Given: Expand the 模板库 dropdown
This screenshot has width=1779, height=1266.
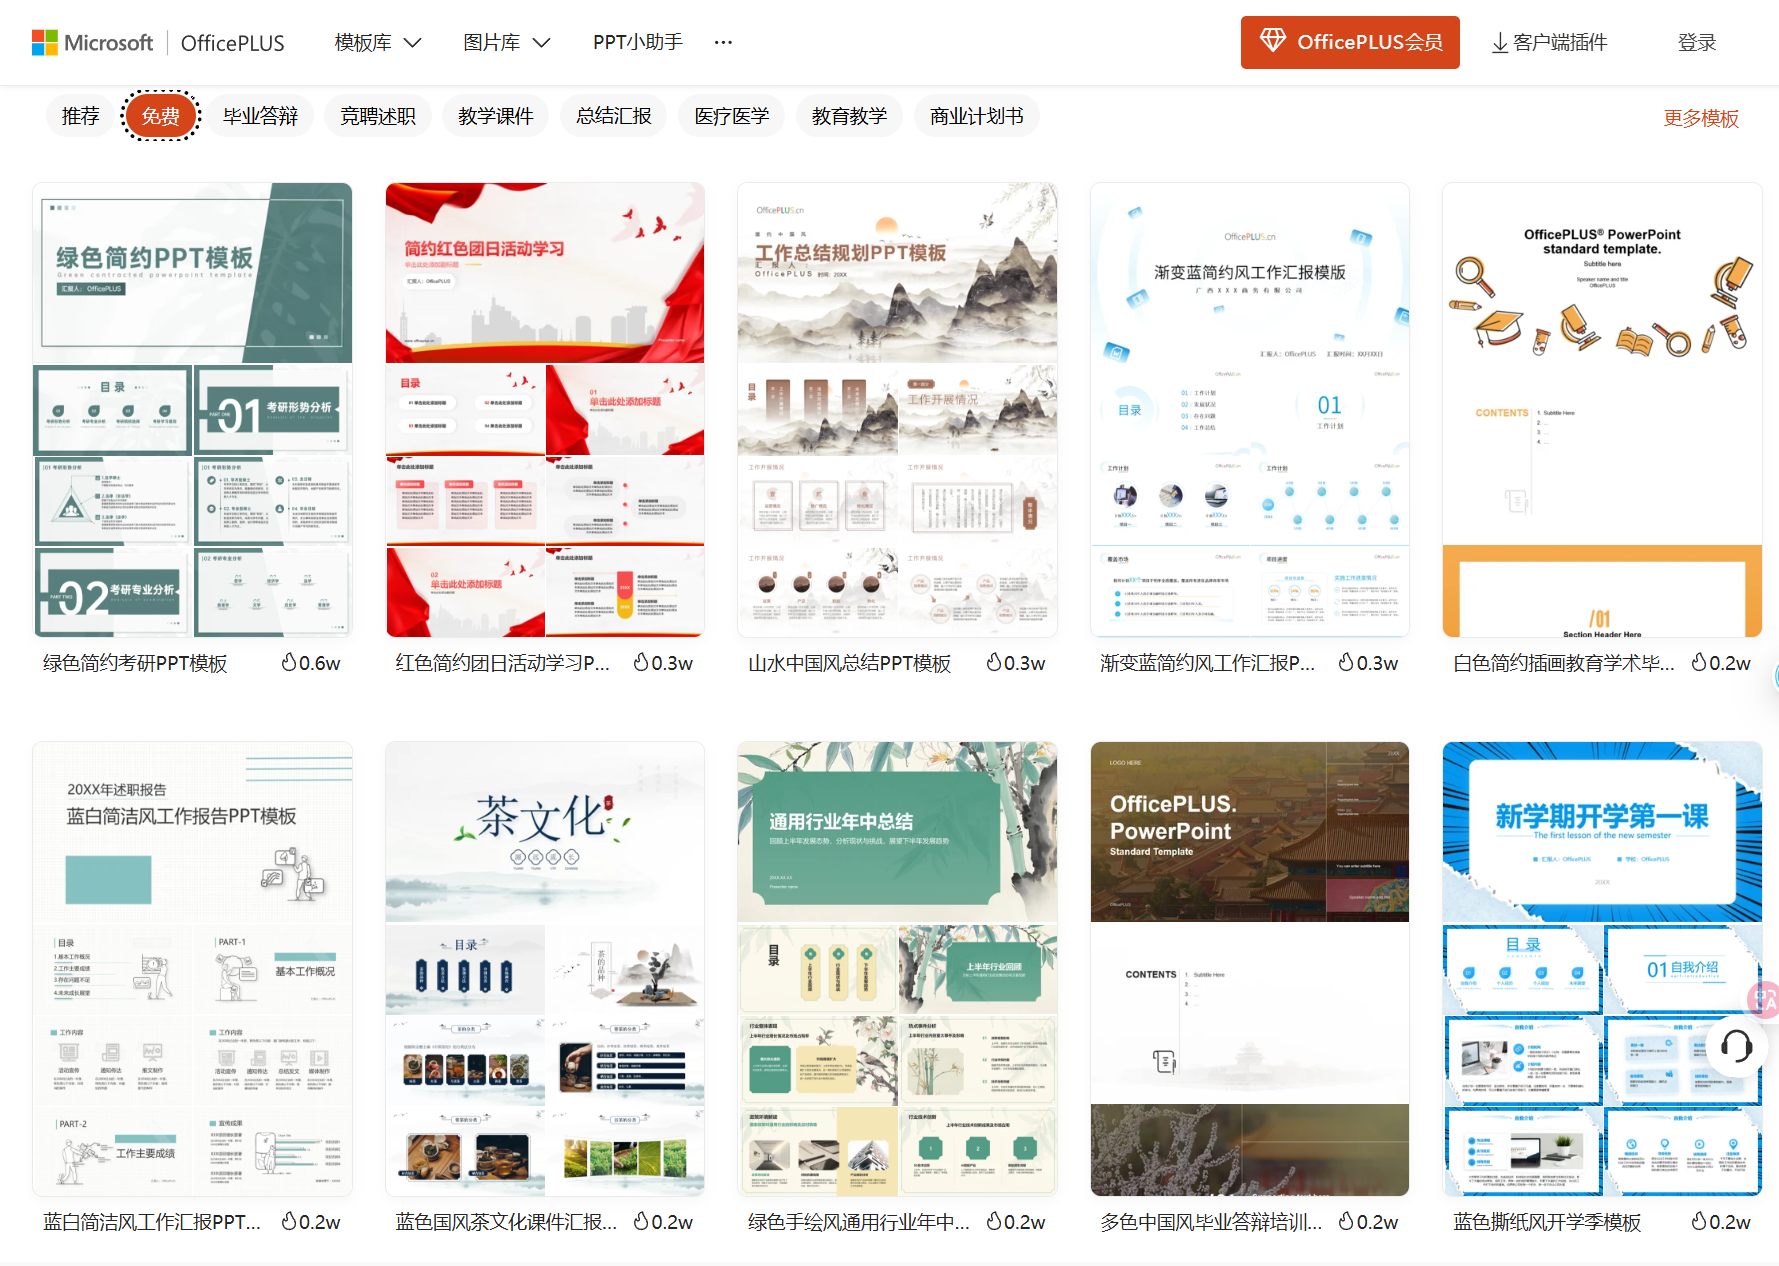Looking at the screenshot, I should (x=362, y=42).
